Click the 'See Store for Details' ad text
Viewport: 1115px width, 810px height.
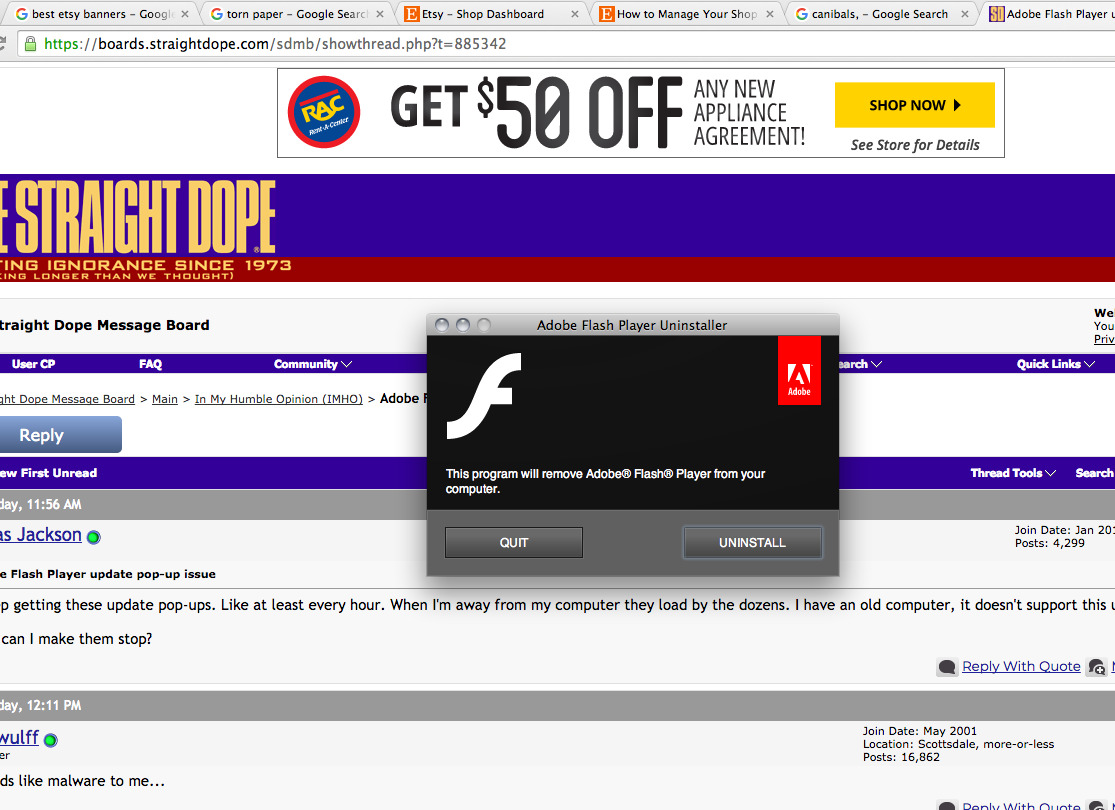[915, 144]
